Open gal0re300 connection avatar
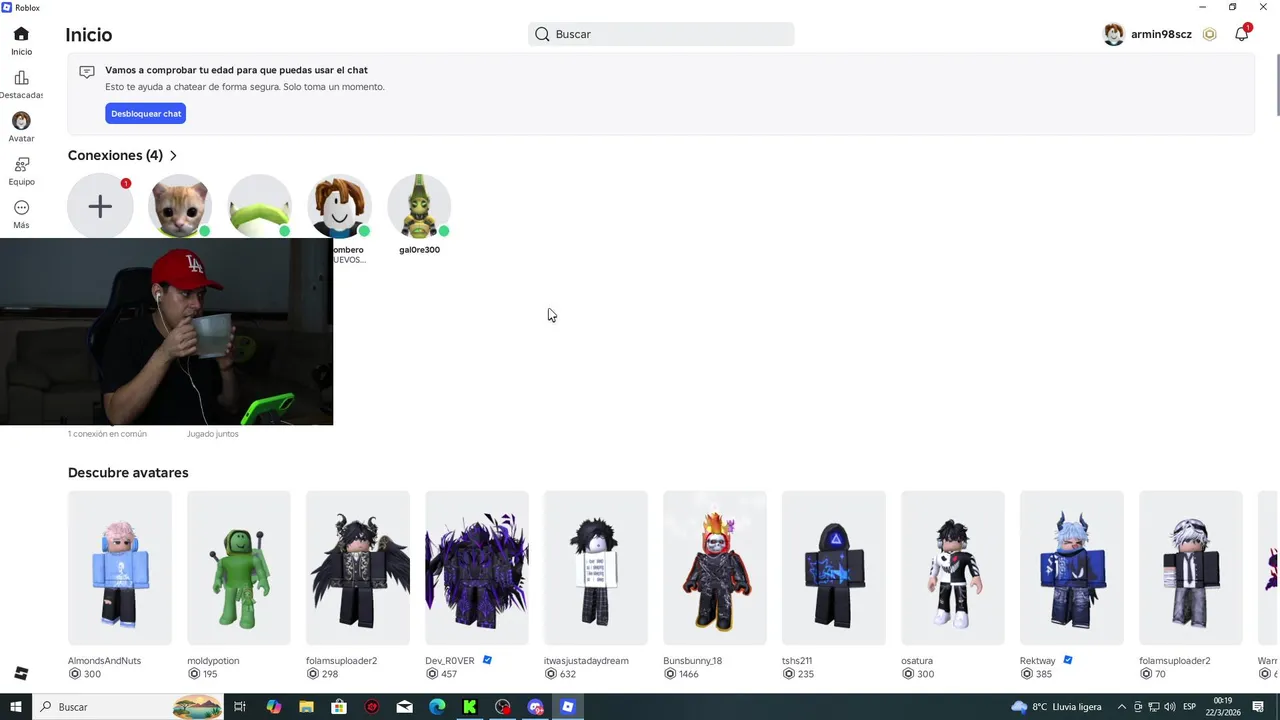 pos(419,206)
